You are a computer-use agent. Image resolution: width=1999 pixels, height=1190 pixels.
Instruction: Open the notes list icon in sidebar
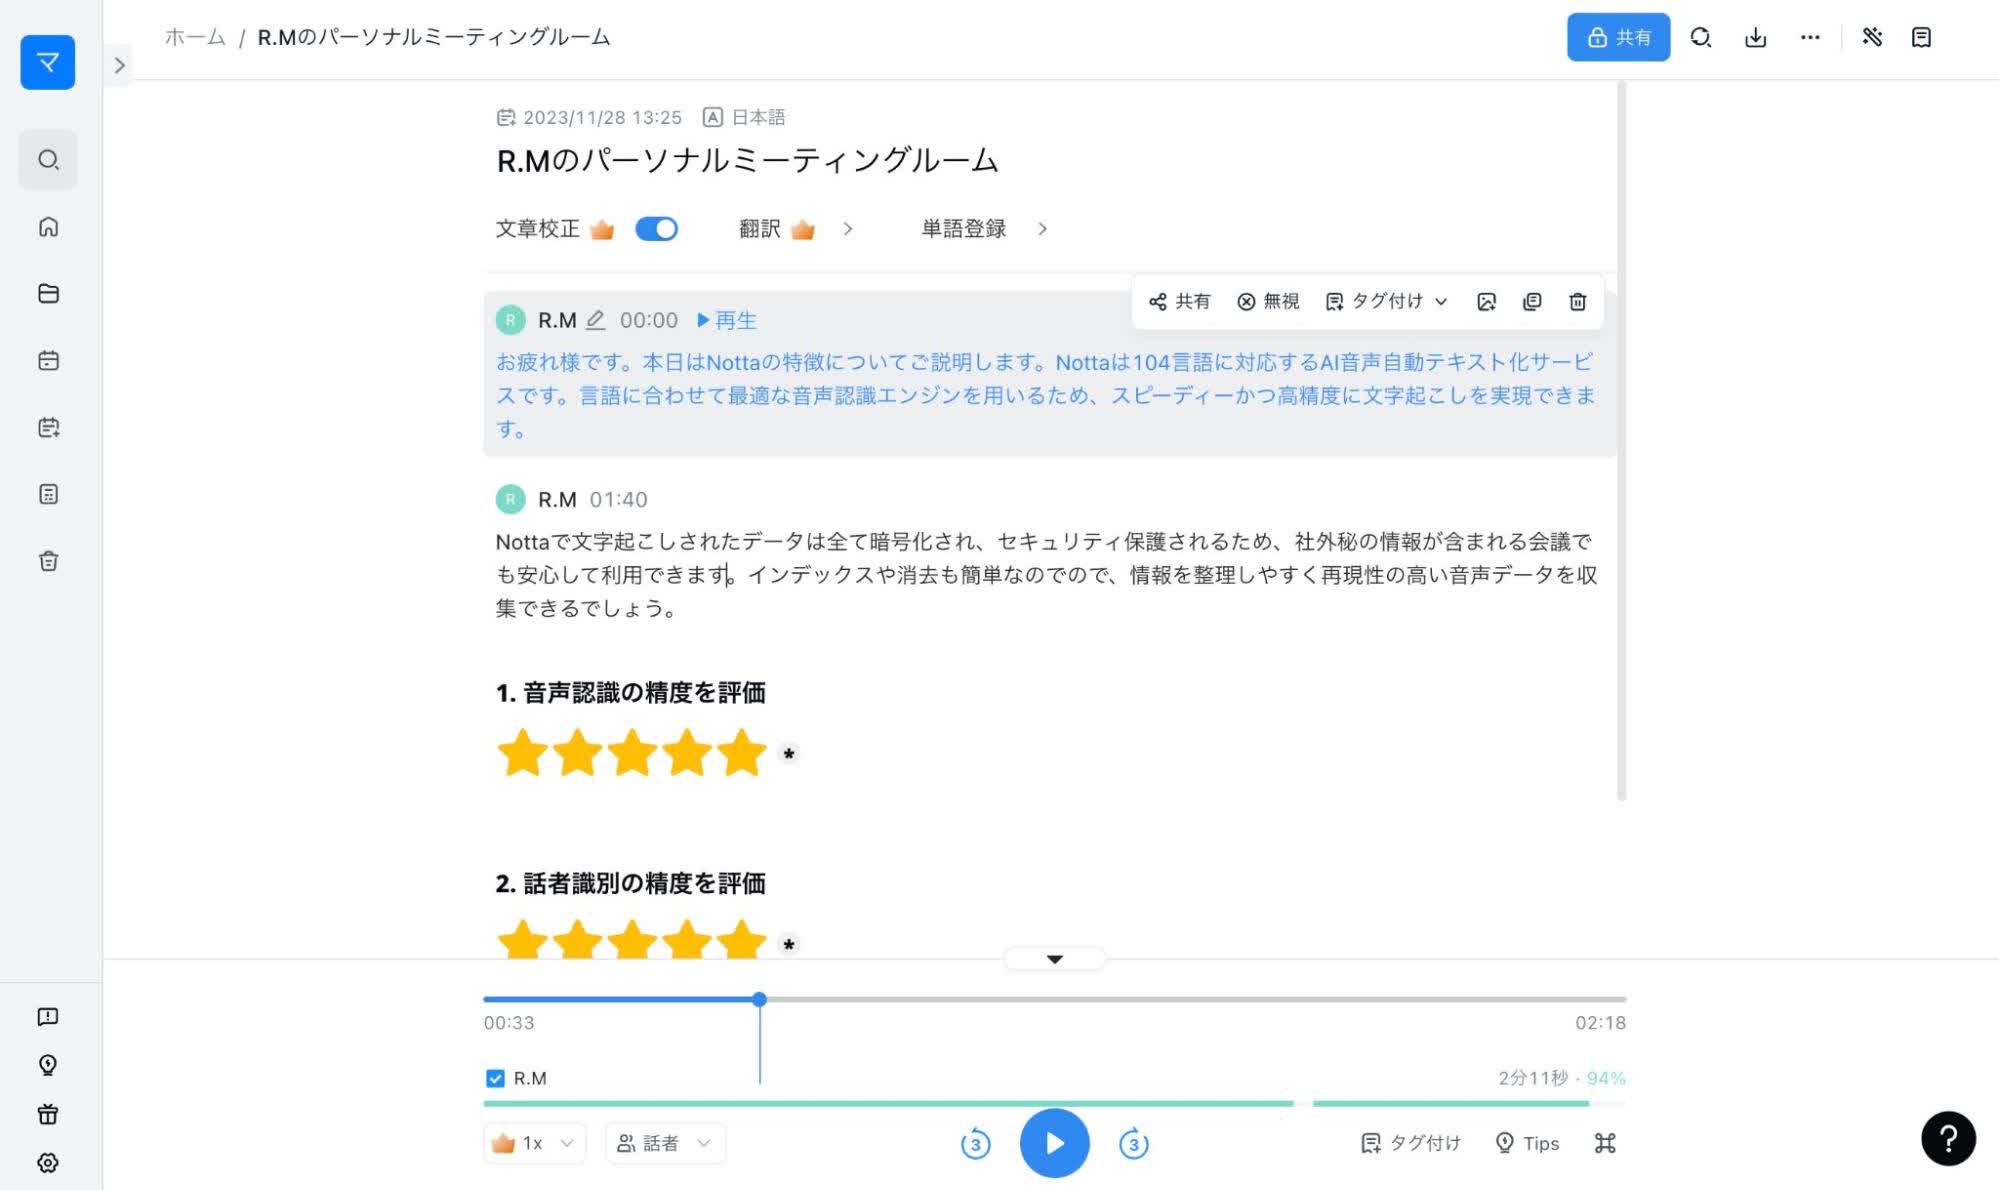pyautogui.click(x=48, y=494)
